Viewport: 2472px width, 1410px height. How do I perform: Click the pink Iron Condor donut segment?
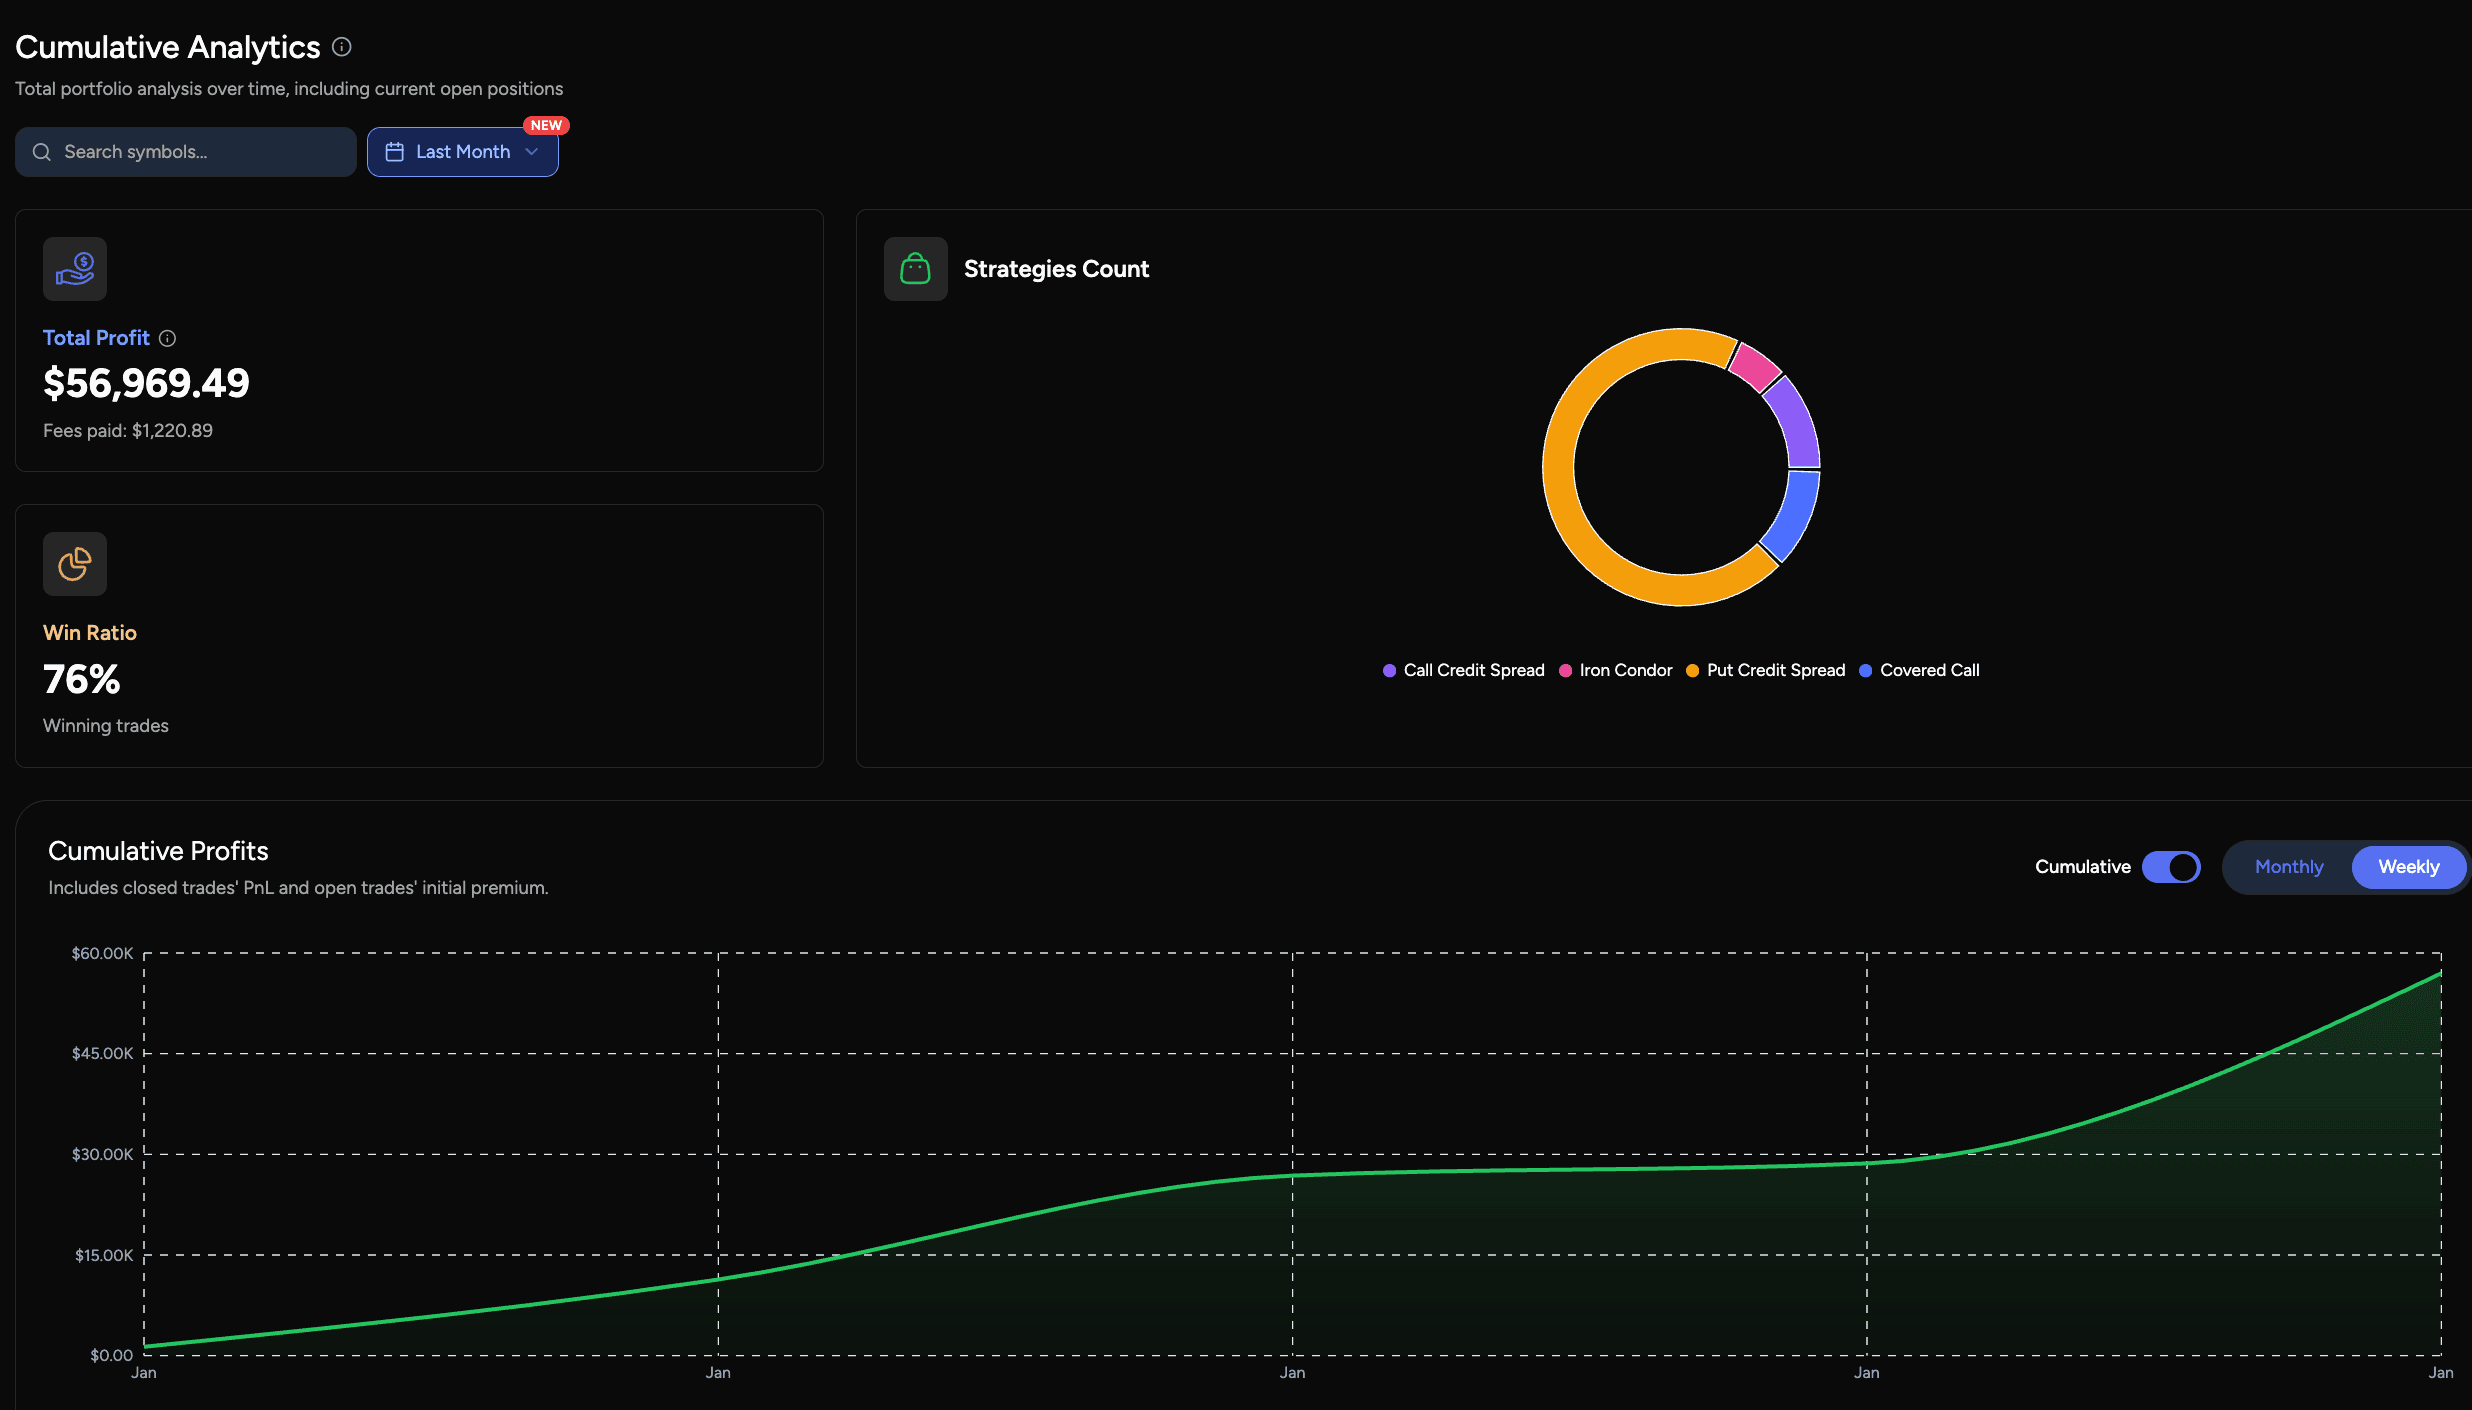click(x=1752, y=368)
